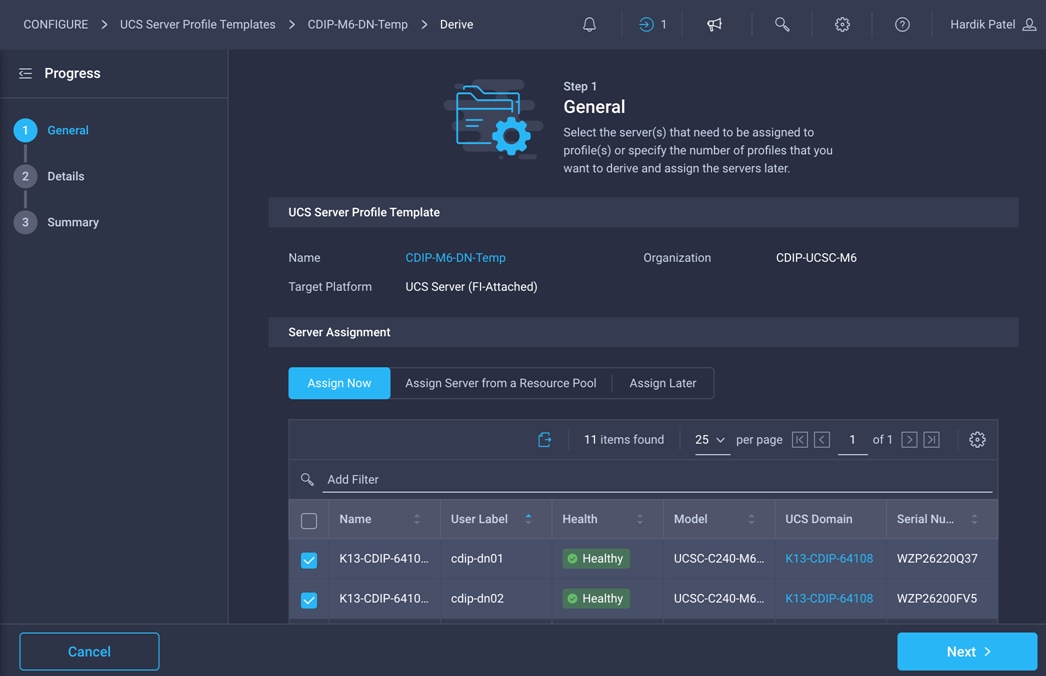Go to the Summary step
Screen dimensions: 1046x676
click(x=57, y=222)
